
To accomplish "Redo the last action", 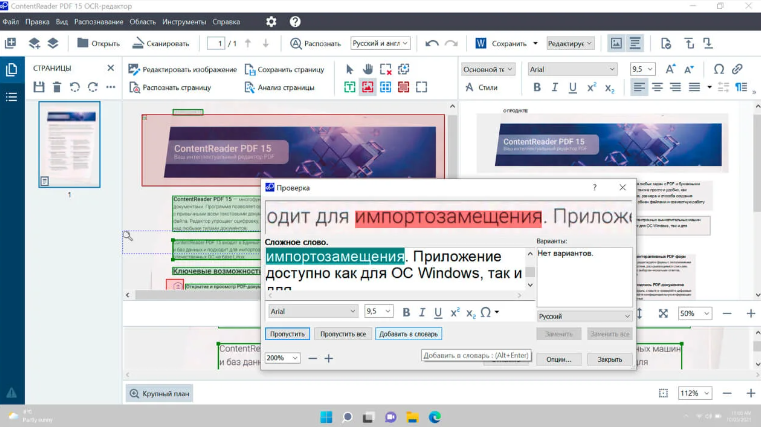I will point(451,43).
